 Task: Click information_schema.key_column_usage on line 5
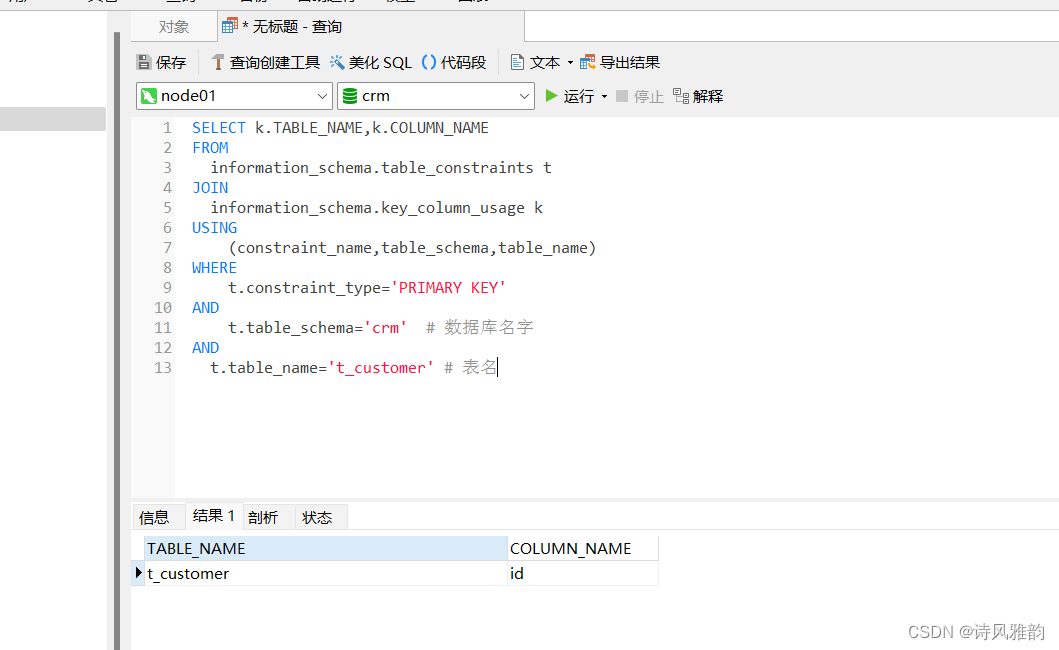(367, 208)
